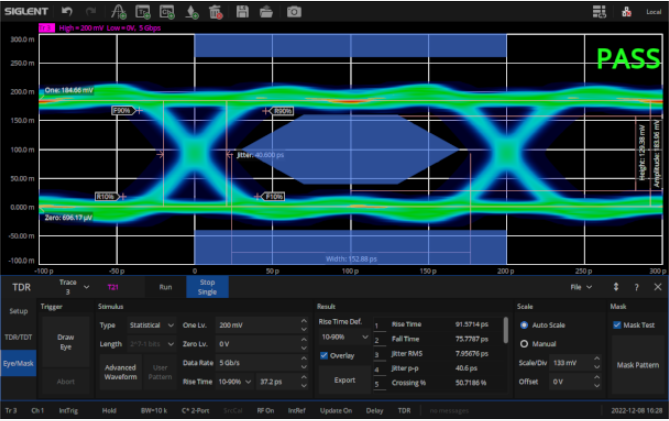Screen dimensions: 669x421
Task: Click the Advanced Waveform button
Action: pyautogui.click(x=120, y=372)
